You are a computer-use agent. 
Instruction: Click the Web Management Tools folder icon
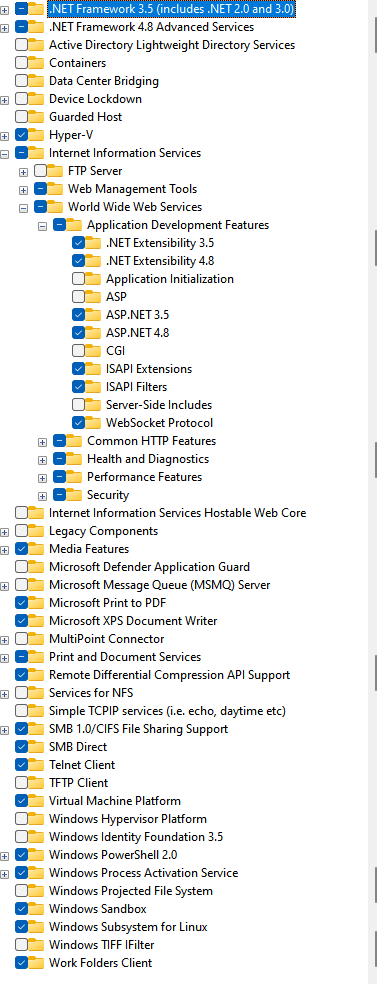click(56, 189)
